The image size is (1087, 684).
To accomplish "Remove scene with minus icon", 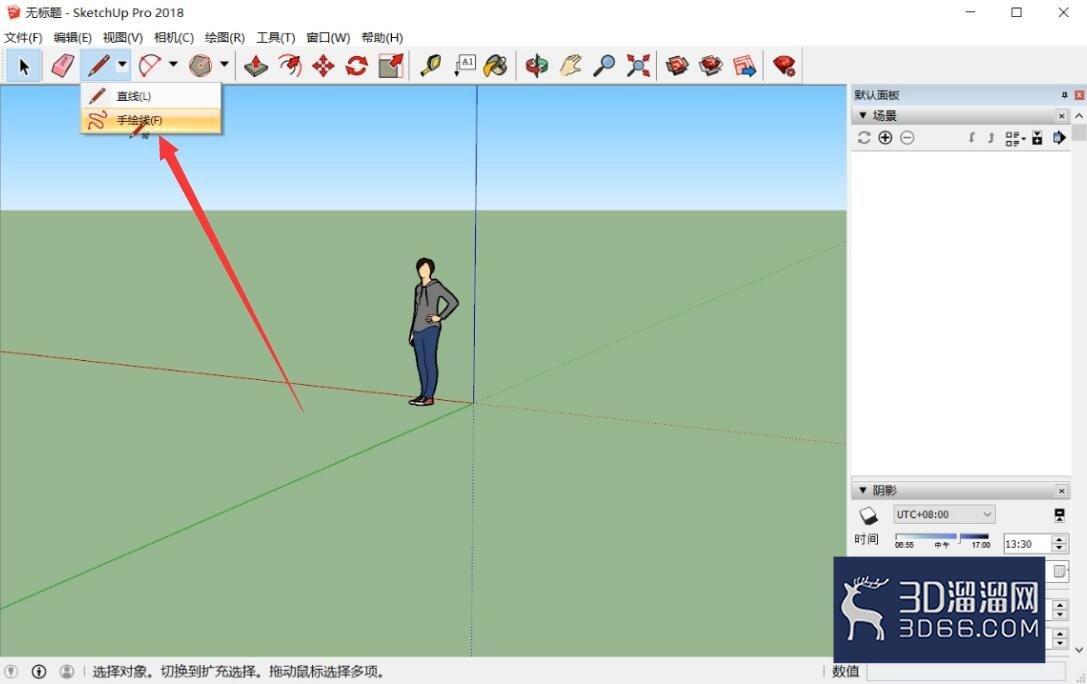I will click(x=907, y=138).
